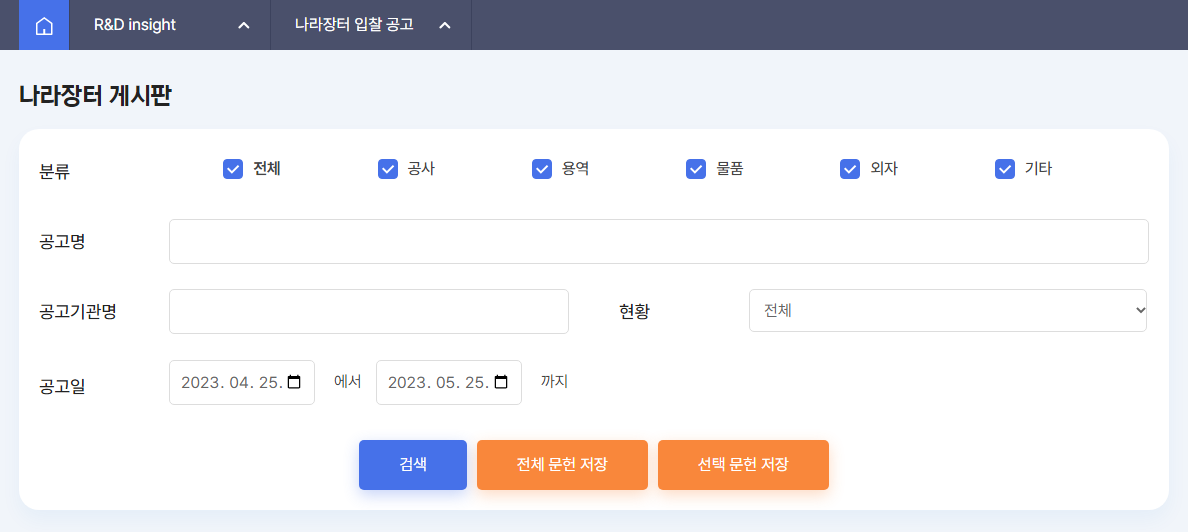Screen dimensions: 1188x532
Task: Open calendar picker for start date 2023.04.25
Action: coord(295,382)
